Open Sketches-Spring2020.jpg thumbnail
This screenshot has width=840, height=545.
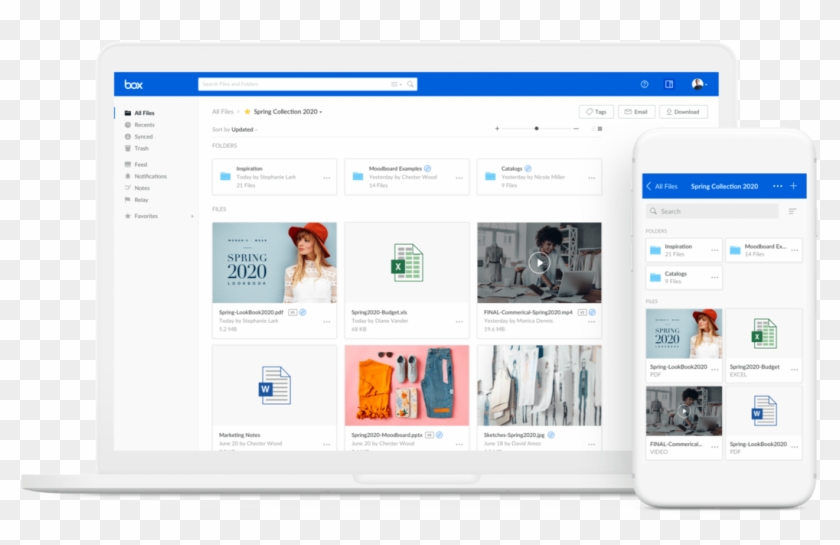point(539,385)
